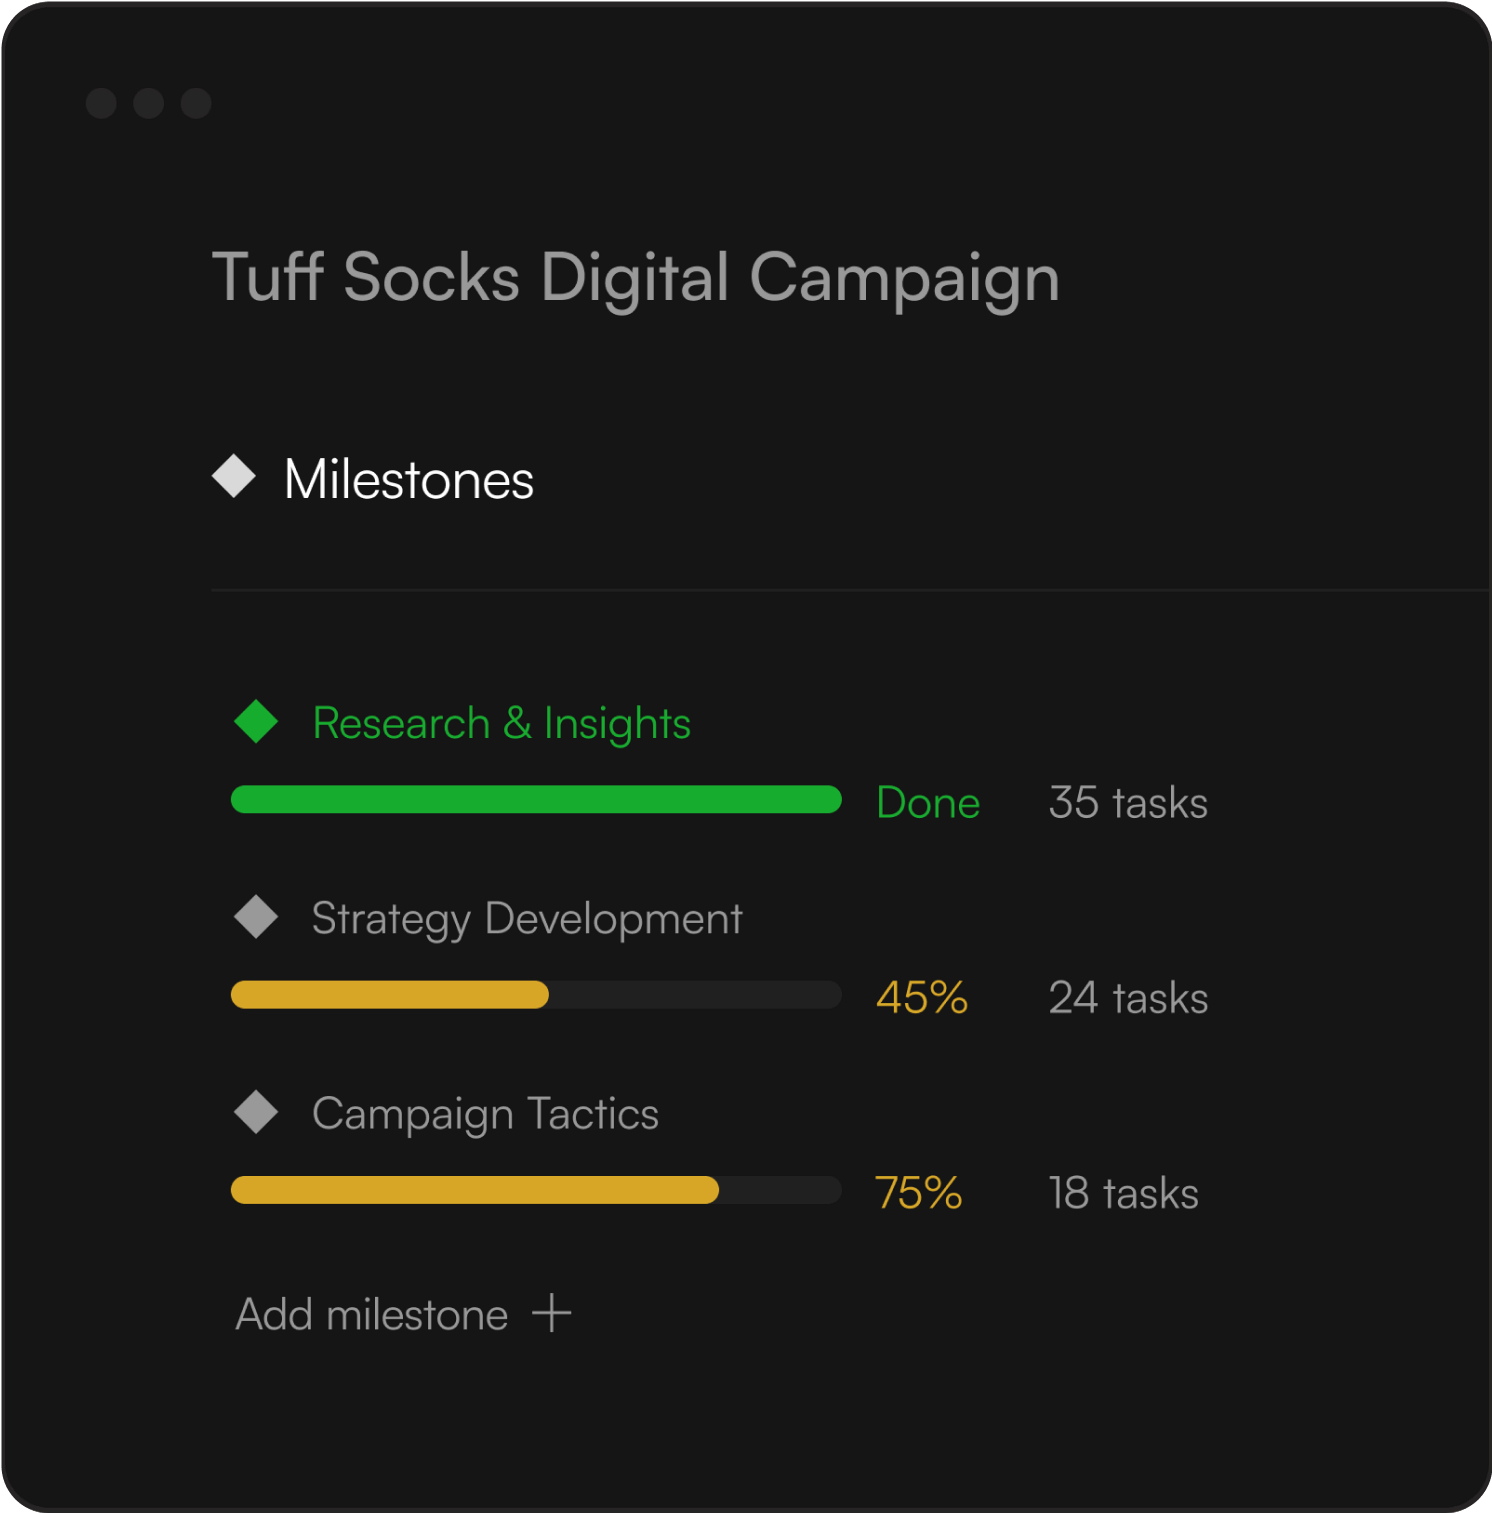Click the Campaign Tactics progress bar

pos(536,1190)
